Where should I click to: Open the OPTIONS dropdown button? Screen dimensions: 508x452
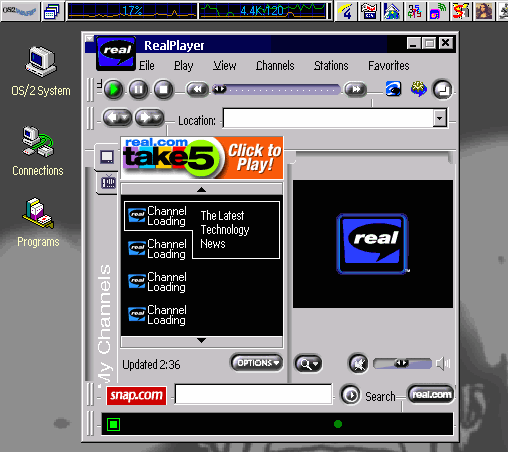click(x=256, y=363)
